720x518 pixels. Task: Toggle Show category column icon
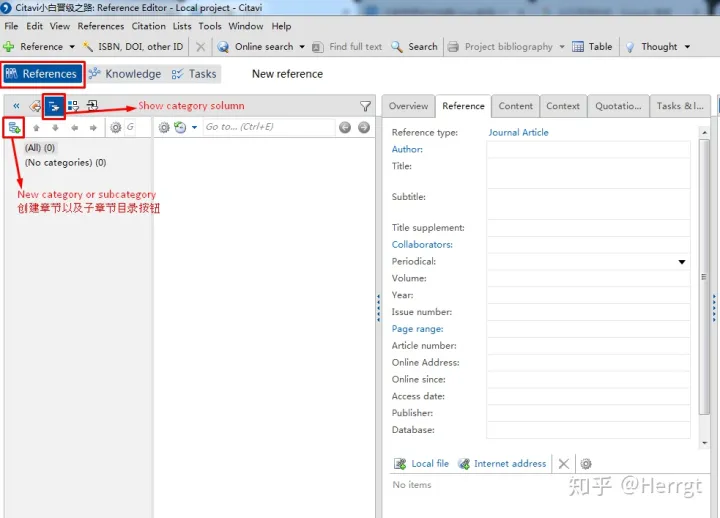coord(54,107)
